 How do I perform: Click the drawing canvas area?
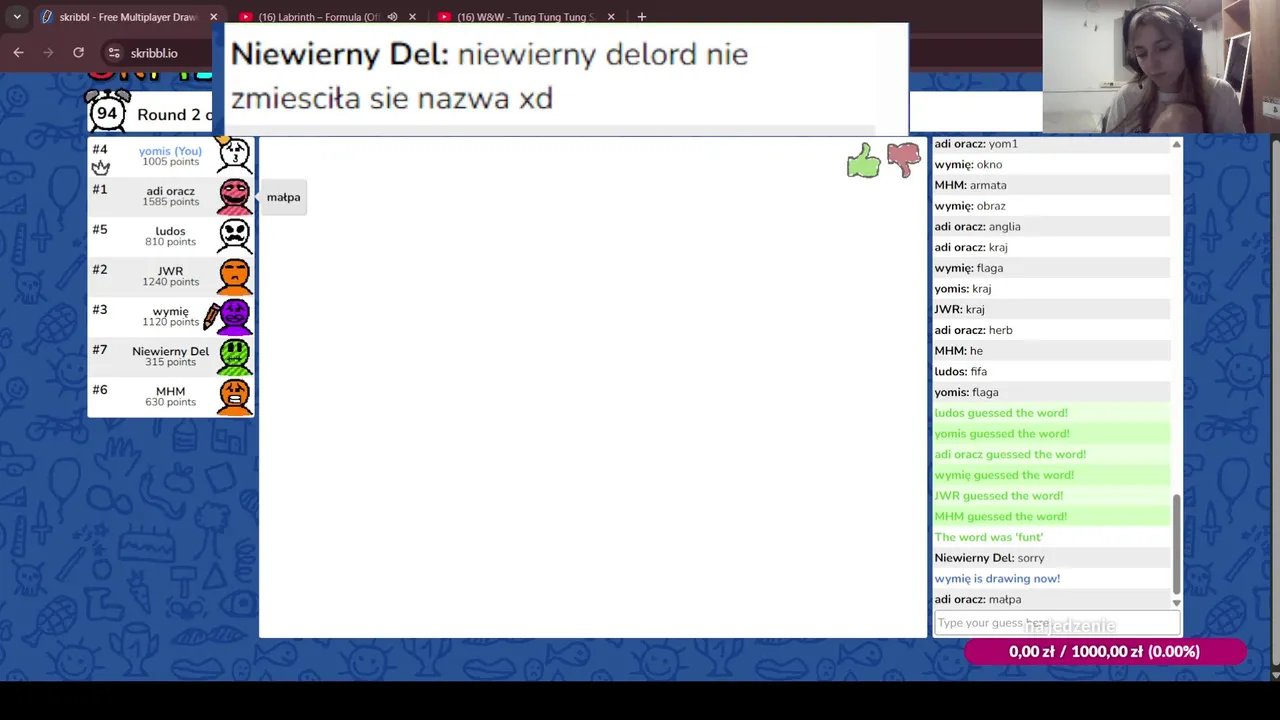tap(593, 387)
